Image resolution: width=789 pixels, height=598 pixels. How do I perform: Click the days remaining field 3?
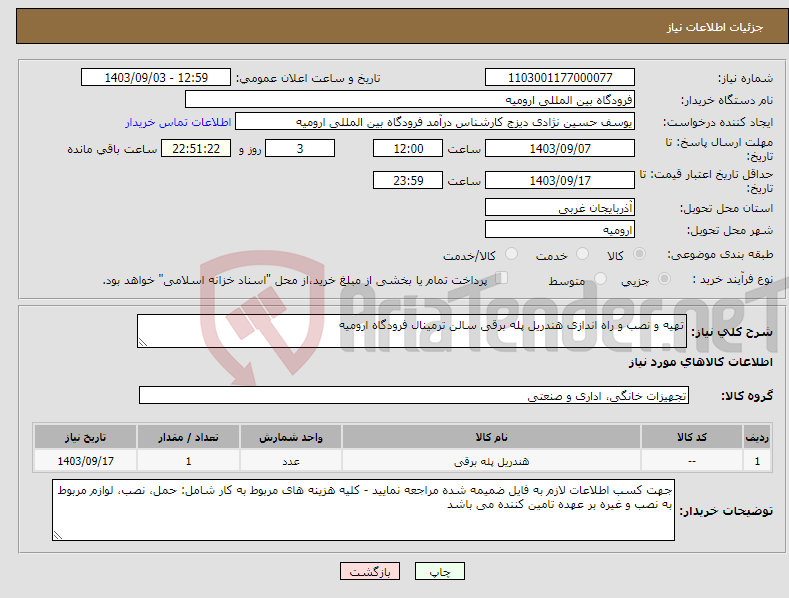point(300,148)
